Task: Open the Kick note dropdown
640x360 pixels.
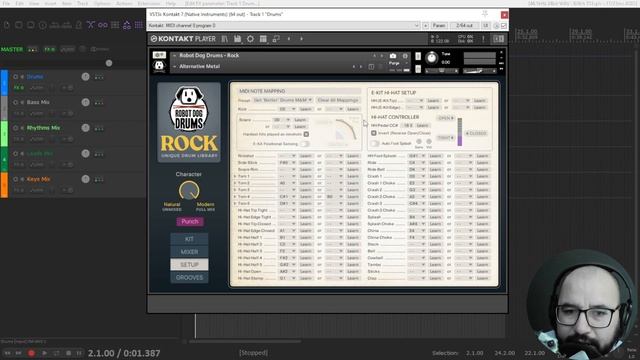Action: click(x=287, y=109)
